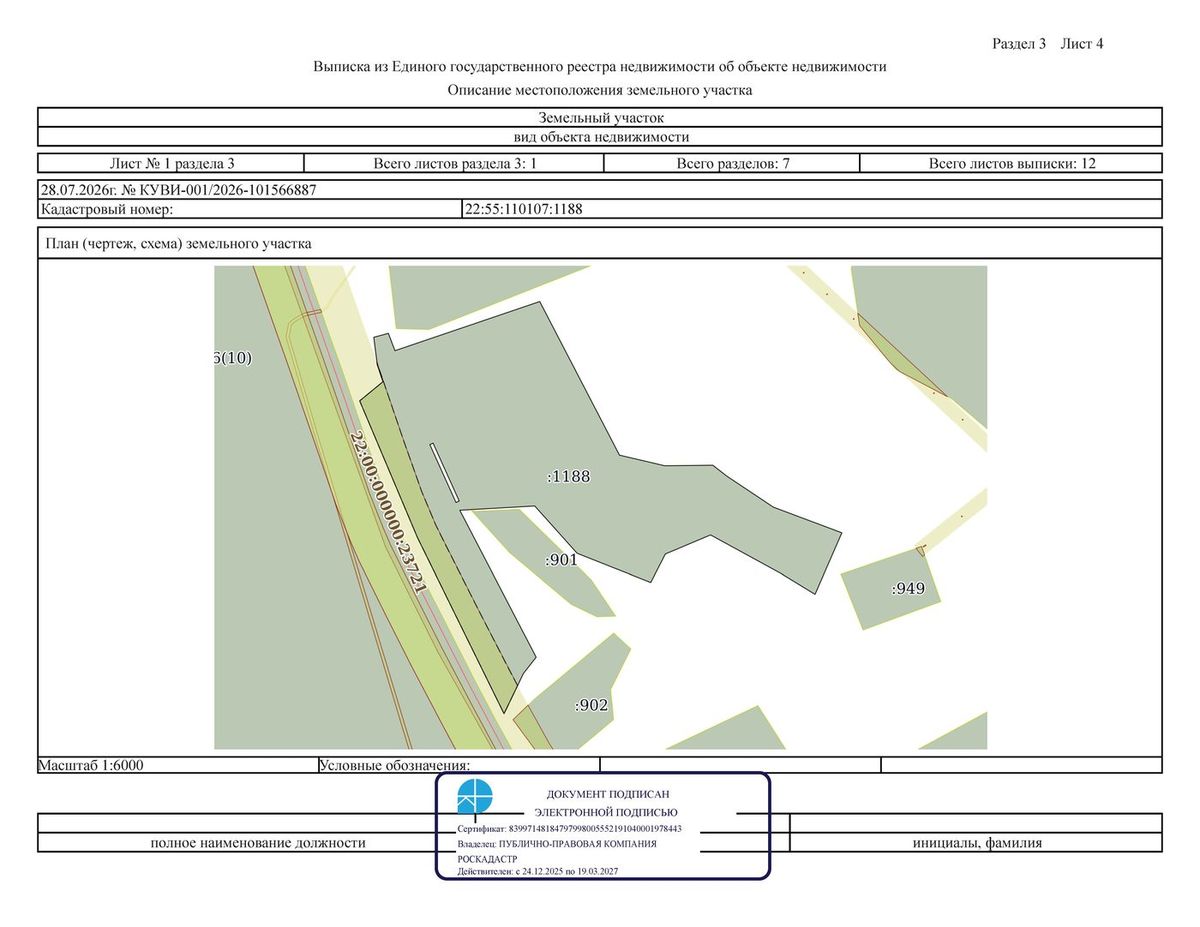The image size is (1200, 927).
Task: Select the word 'РОСКАДАСТР' in the stamp
Action: click(487, 859)
